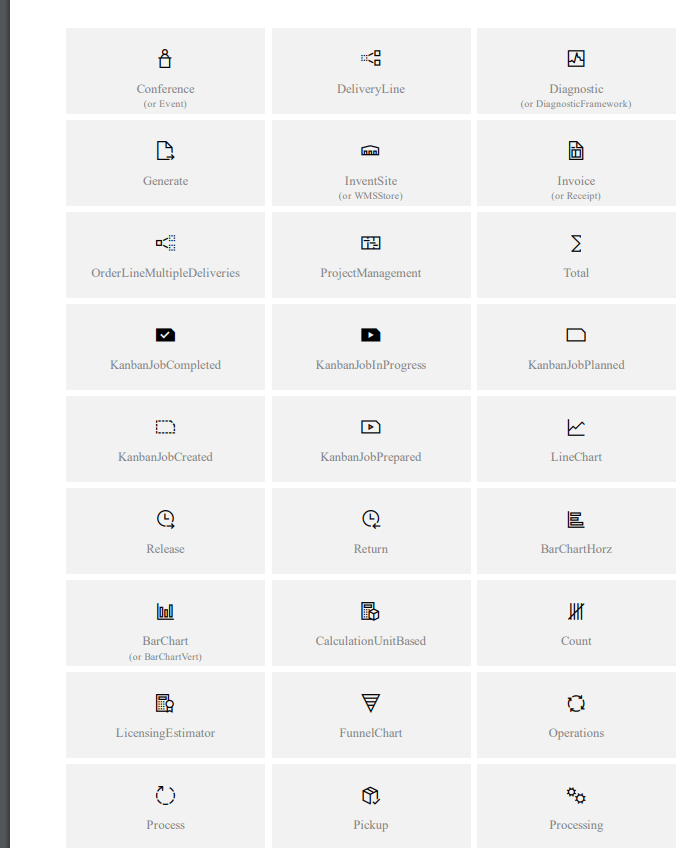Select the Count tally icon
Viewport: 700px width, 848px height.
click(x=576, y=611)
